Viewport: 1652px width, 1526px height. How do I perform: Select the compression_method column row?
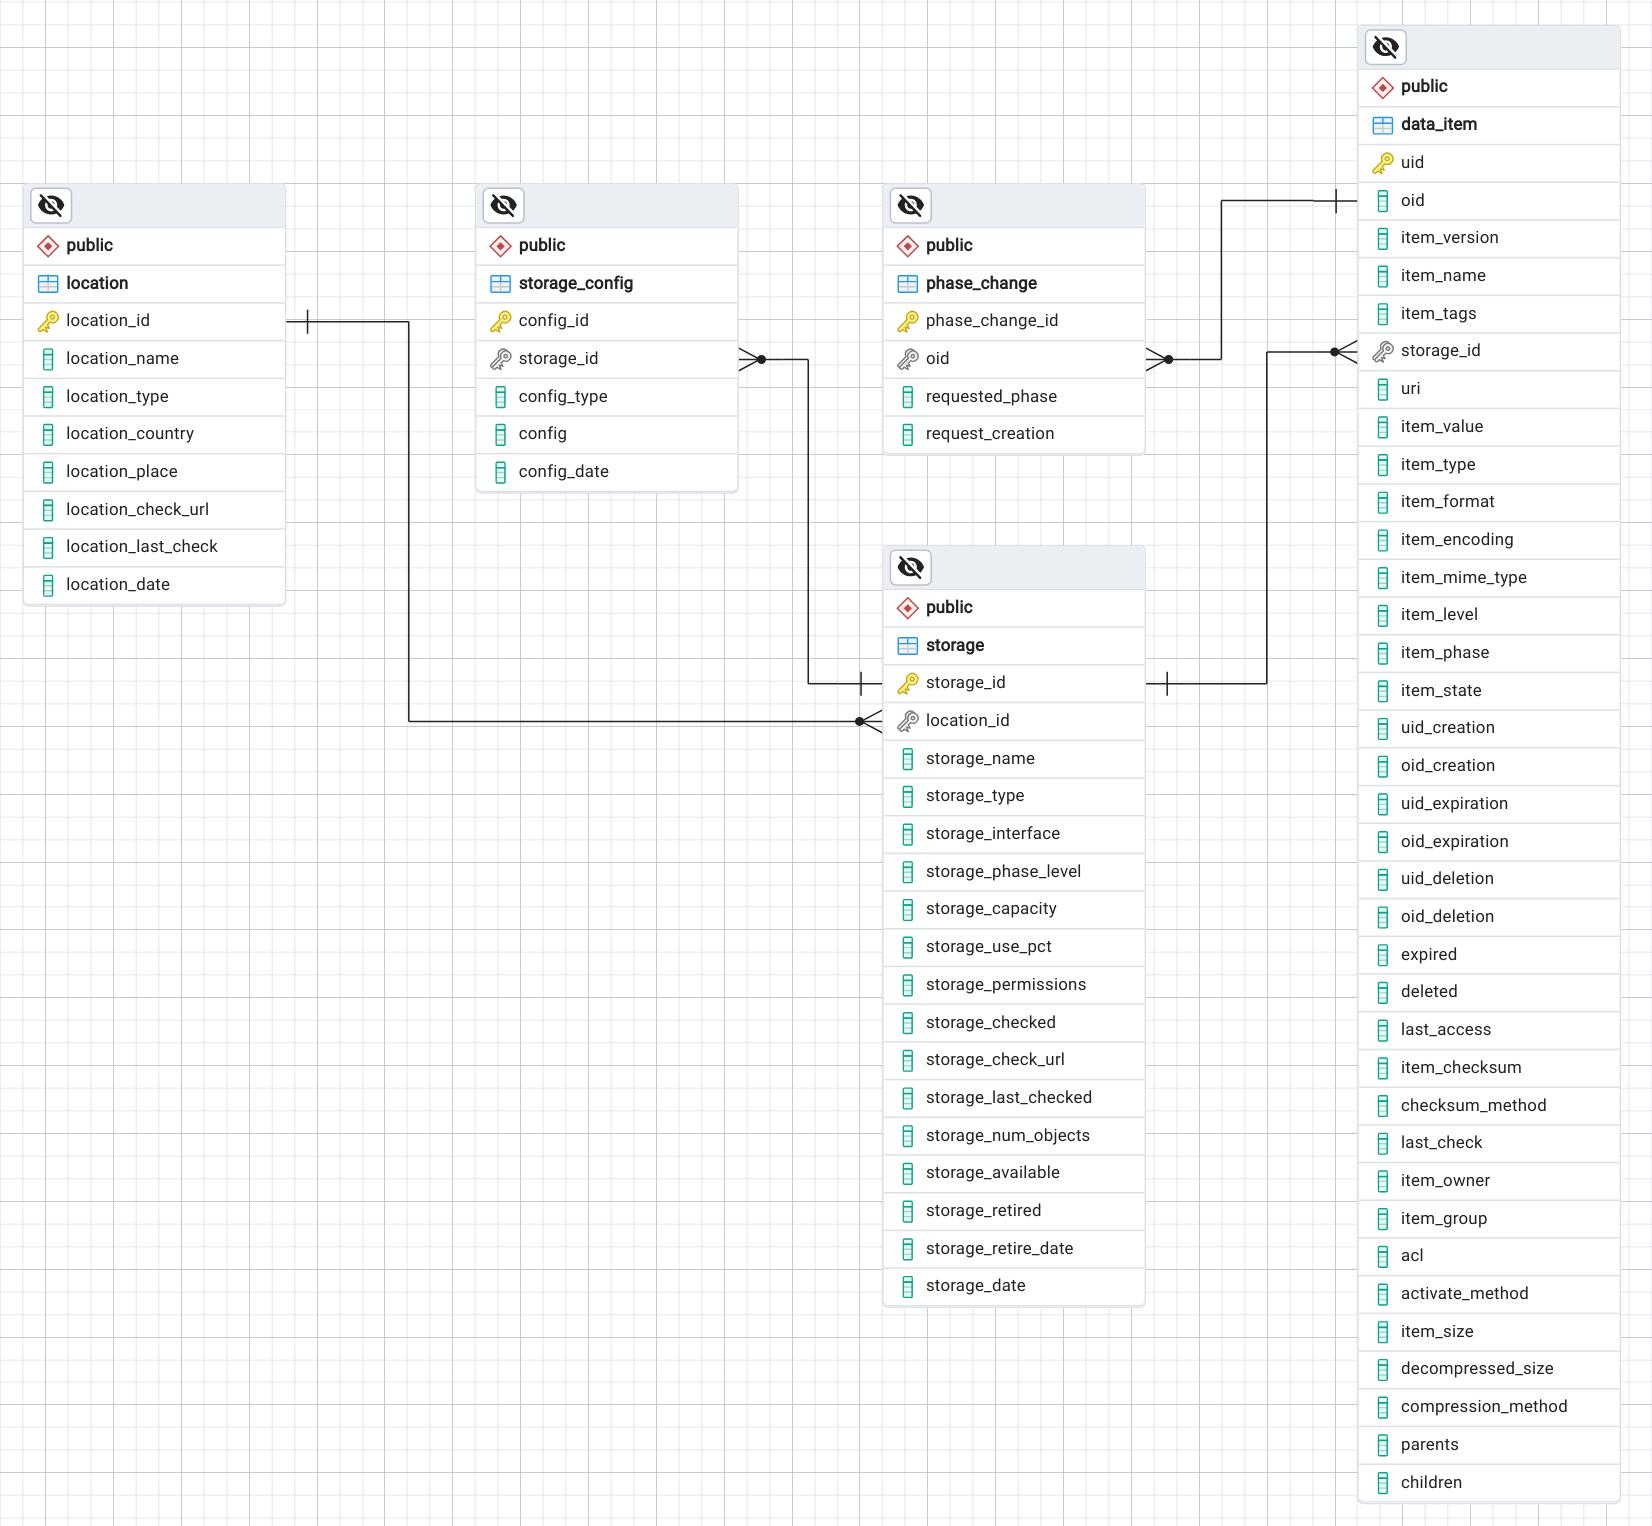[x=1483, y=1407]
